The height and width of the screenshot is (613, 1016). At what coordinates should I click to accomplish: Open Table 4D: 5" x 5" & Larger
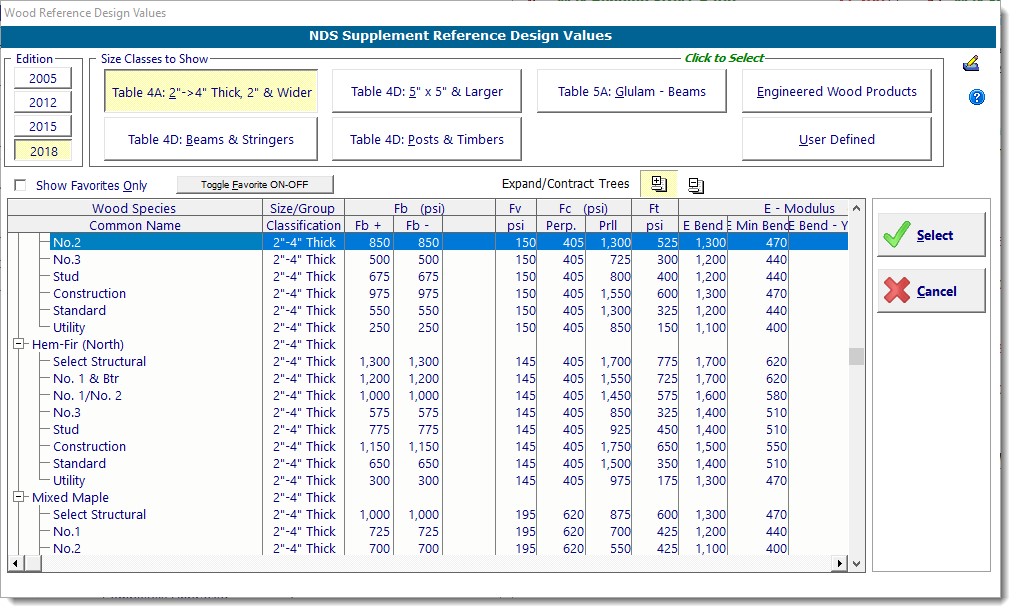point(426,91)
